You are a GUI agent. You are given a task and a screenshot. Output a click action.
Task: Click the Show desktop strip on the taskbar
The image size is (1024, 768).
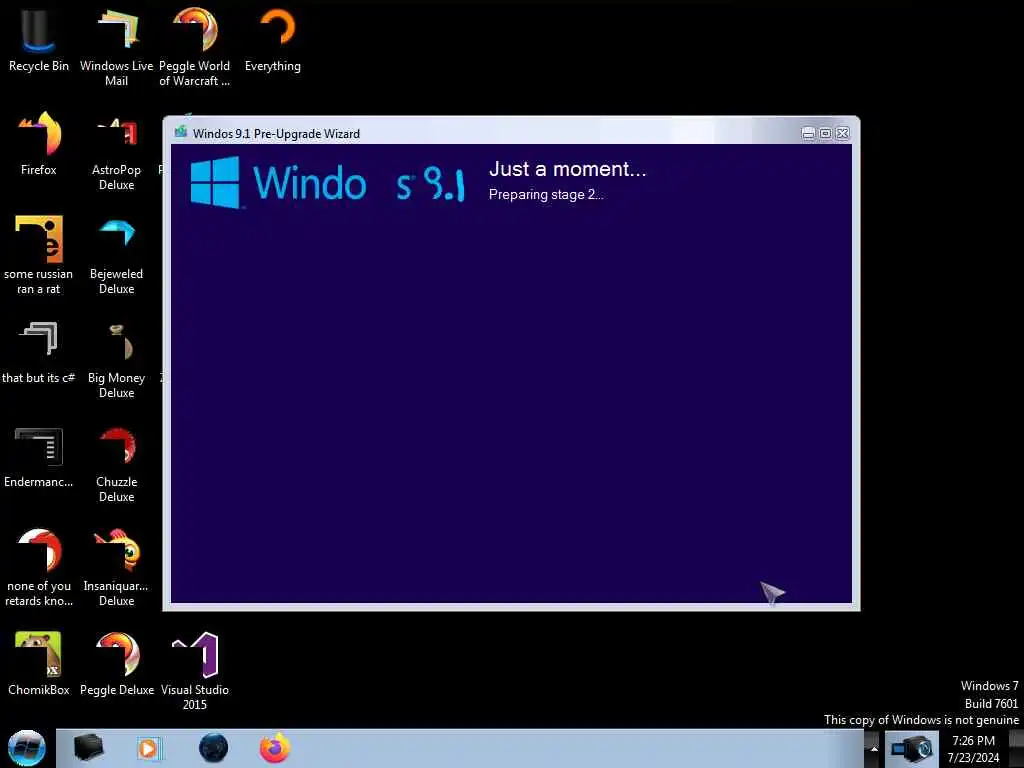(1016, 748)
